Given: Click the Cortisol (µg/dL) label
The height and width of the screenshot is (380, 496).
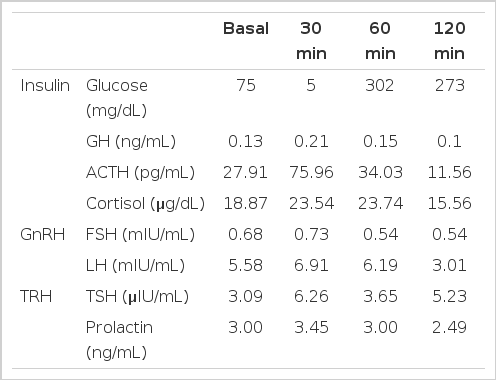Looking at the screenshot, I should pyautogui.click(x=145, y=204).
